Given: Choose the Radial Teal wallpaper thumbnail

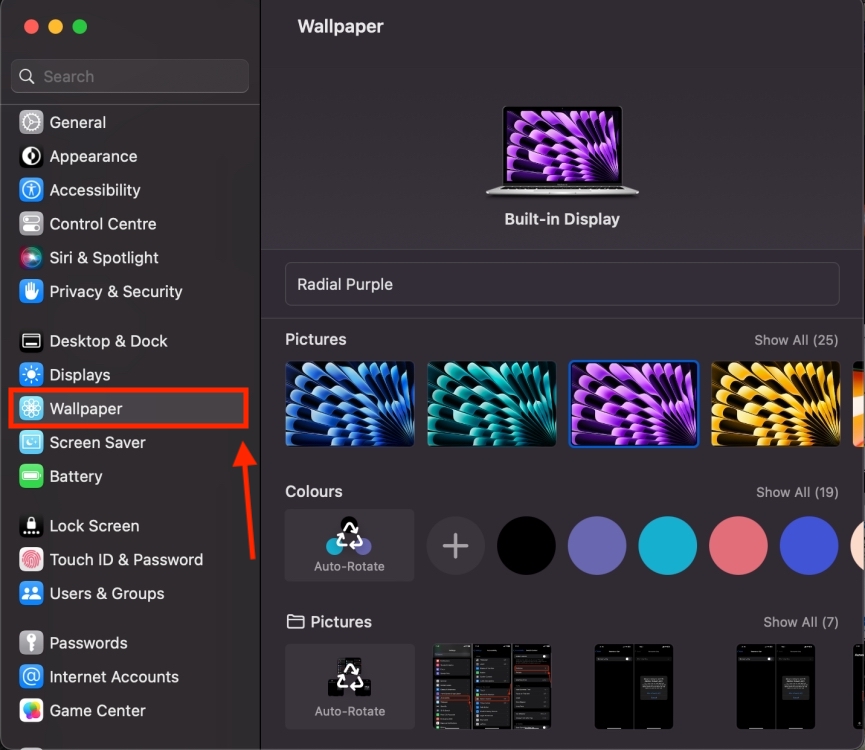Looking at the screenshot, I should (492, 404).
